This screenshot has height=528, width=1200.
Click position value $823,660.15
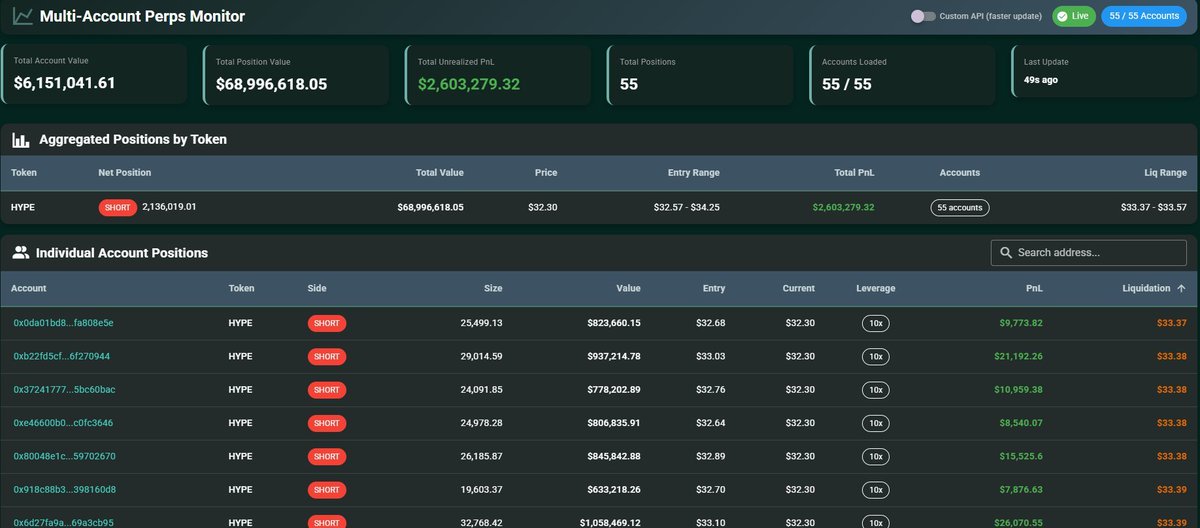coord(614,323)
